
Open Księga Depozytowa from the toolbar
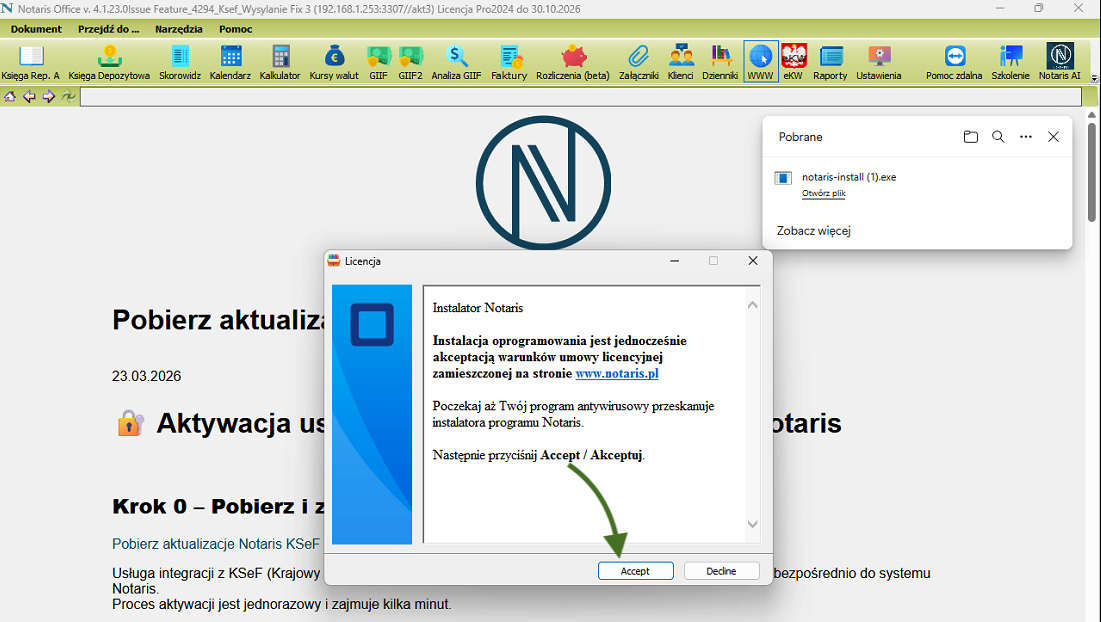pyautogui.click(x=109, y=62)
